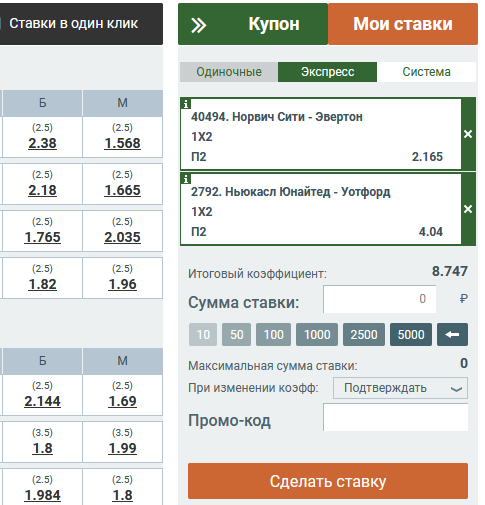Expand При изменении коэфф Подтверждать dropdown
This screenshot has height=505, width=485.
point(400,388)
